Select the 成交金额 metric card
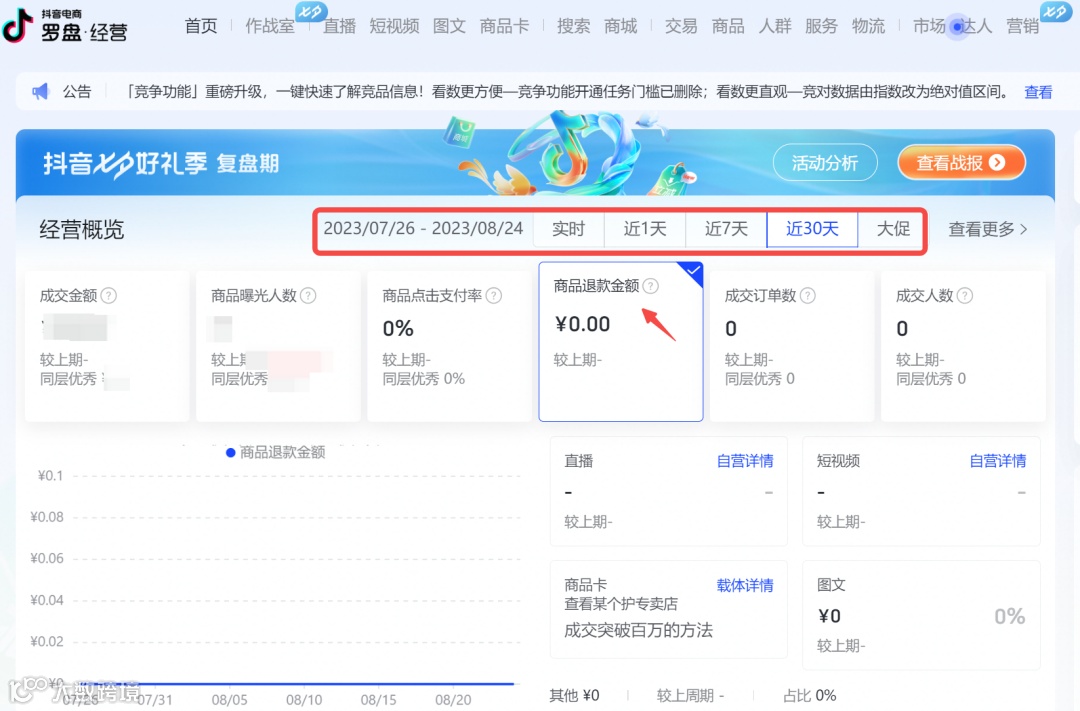This screenshot has width=1080, height=711. (107, 346)
